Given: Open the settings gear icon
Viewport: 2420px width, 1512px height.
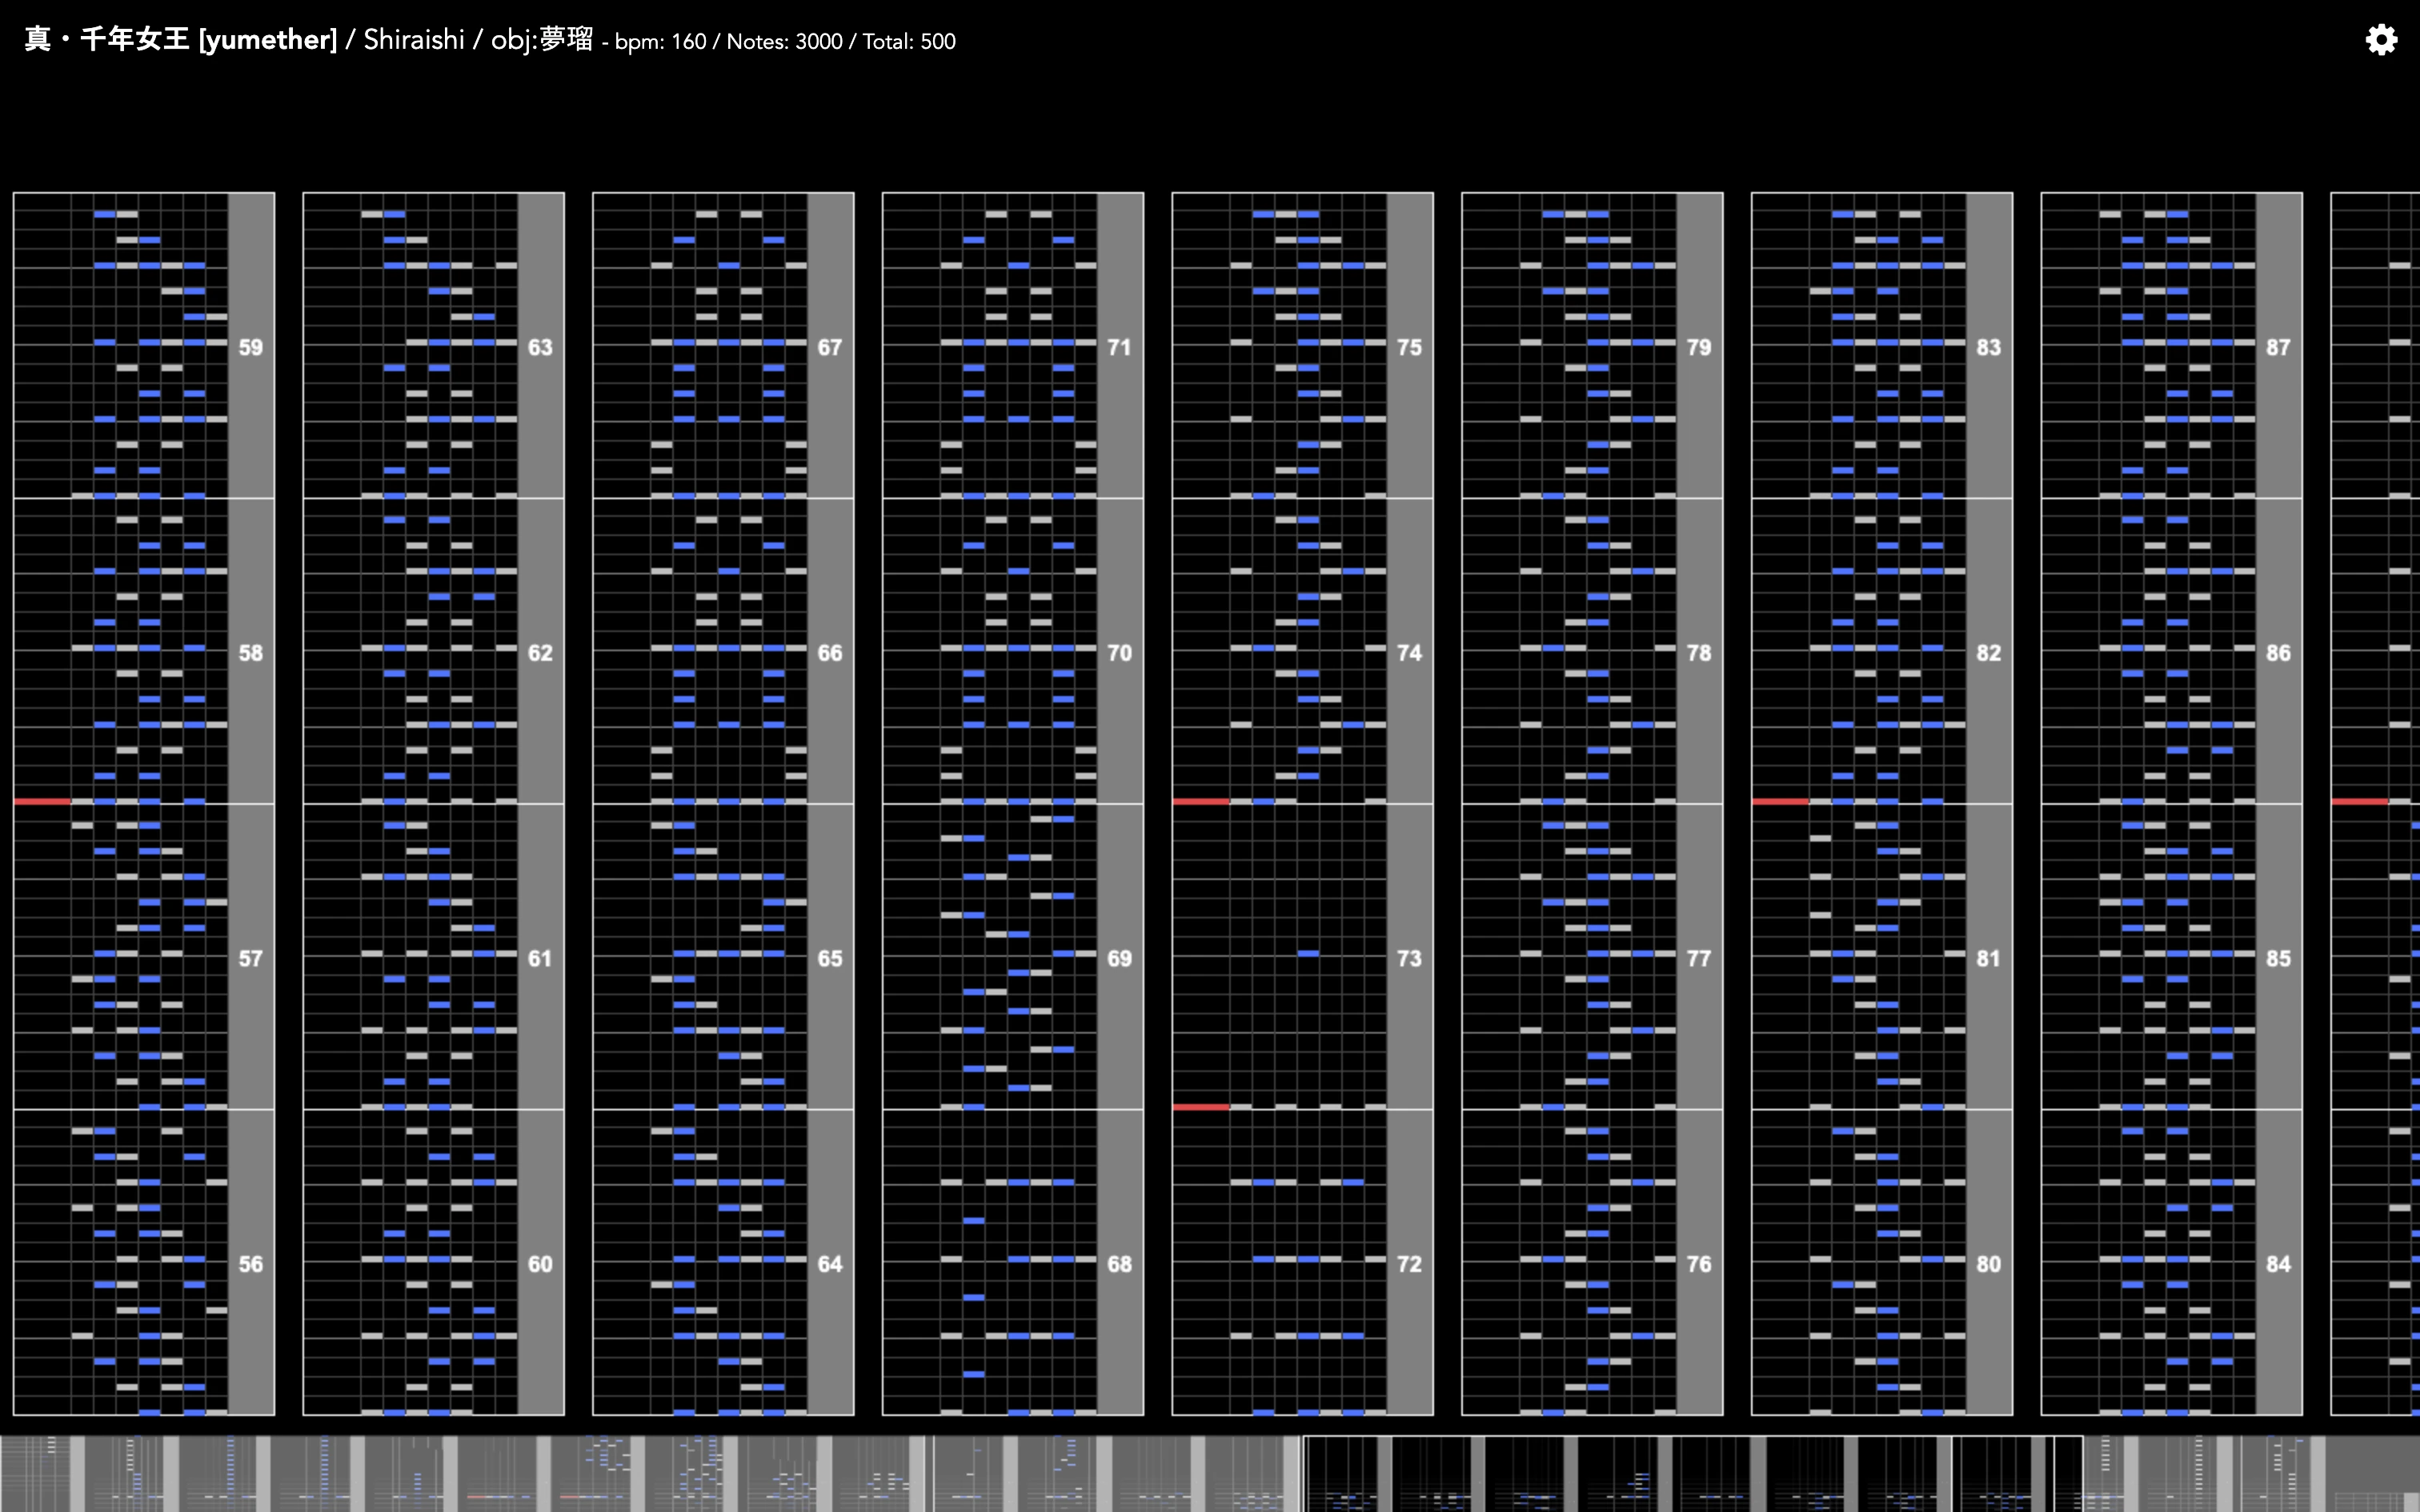Looking at the screenshot, I should click(2381, 40).
